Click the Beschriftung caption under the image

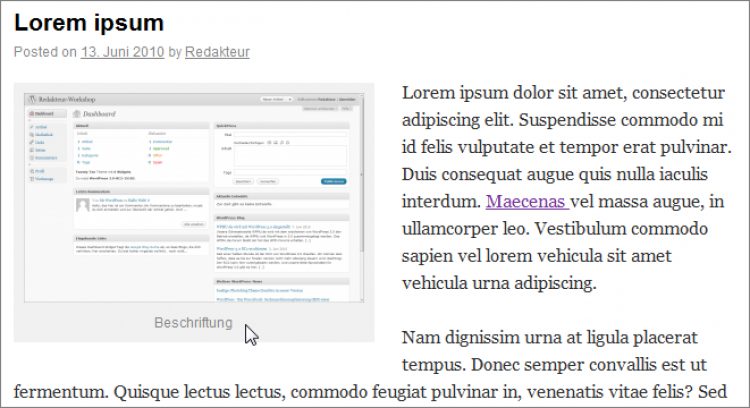[193, 323]
